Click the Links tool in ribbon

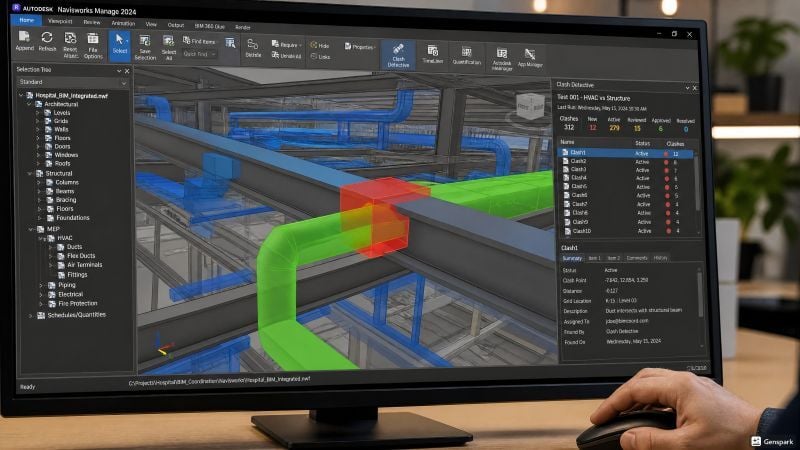pos(320,57)
